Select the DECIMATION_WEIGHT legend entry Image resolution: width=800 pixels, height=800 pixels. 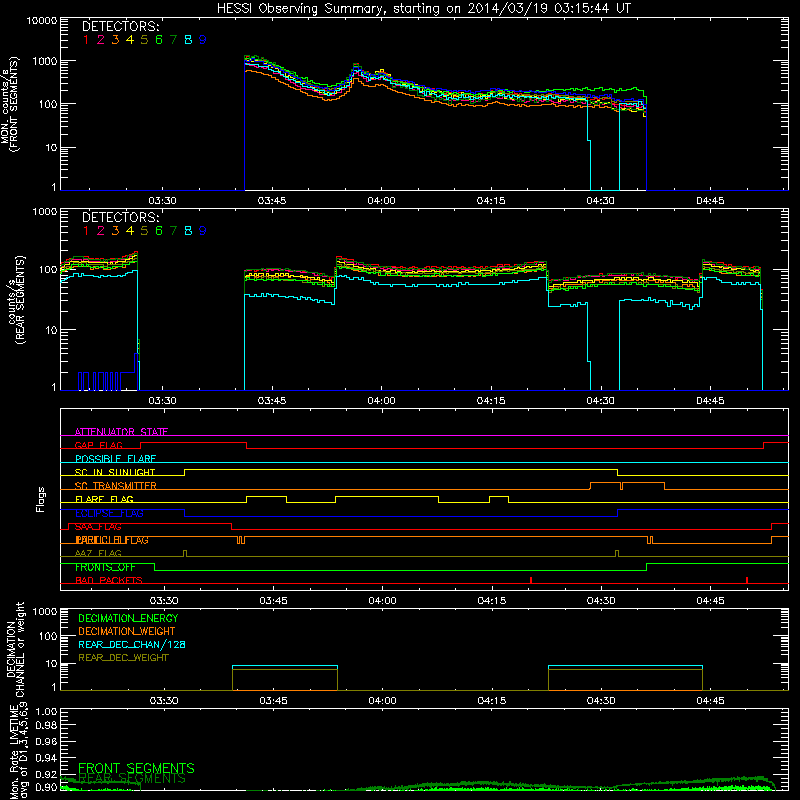pos(127,632)
